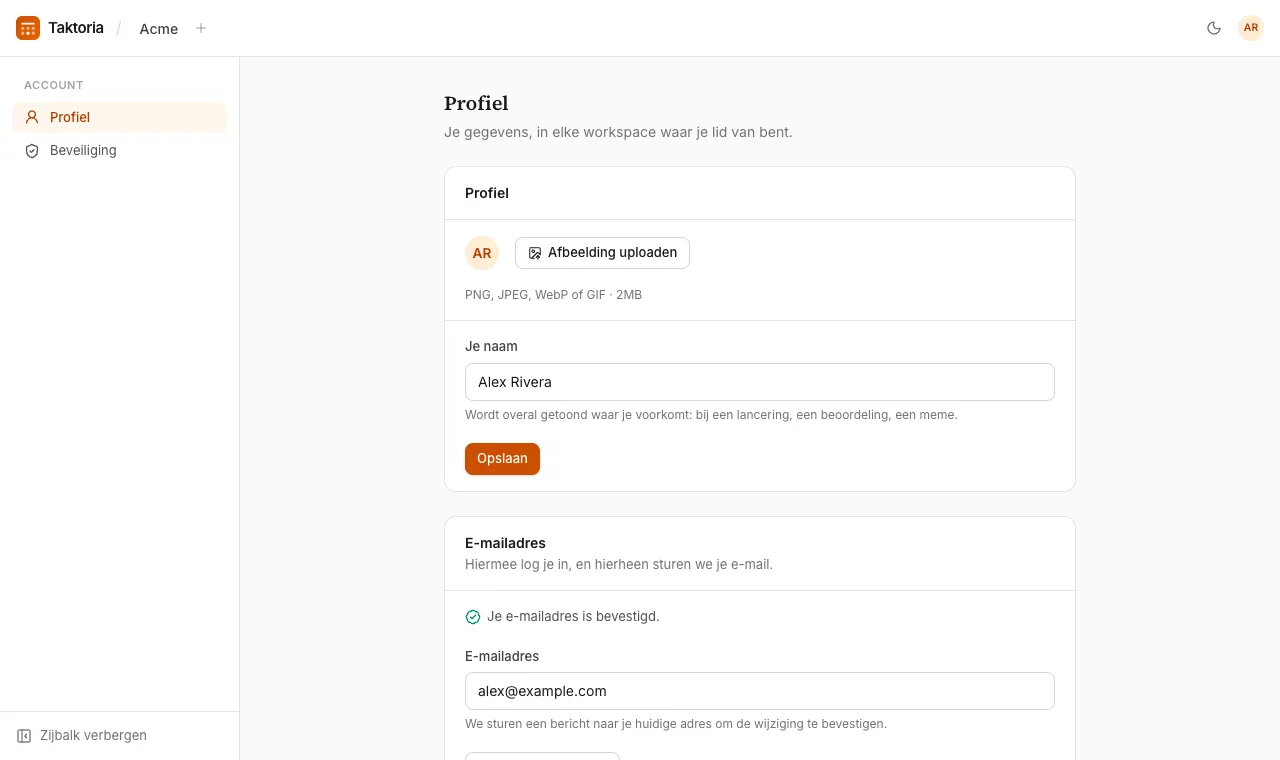
Task: Click the Taktoria logo icon
Action: click(28, 28)
